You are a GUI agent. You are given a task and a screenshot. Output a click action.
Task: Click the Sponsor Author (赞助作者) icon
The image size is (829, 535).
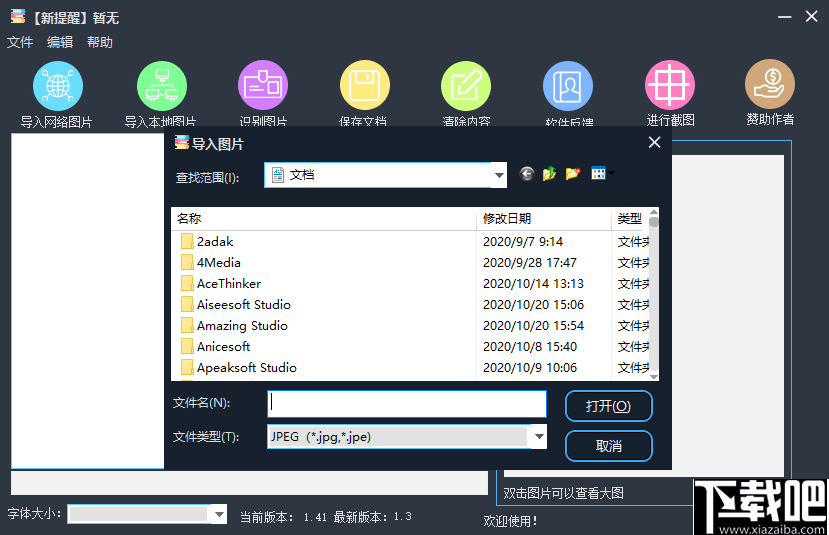point(770,84)
